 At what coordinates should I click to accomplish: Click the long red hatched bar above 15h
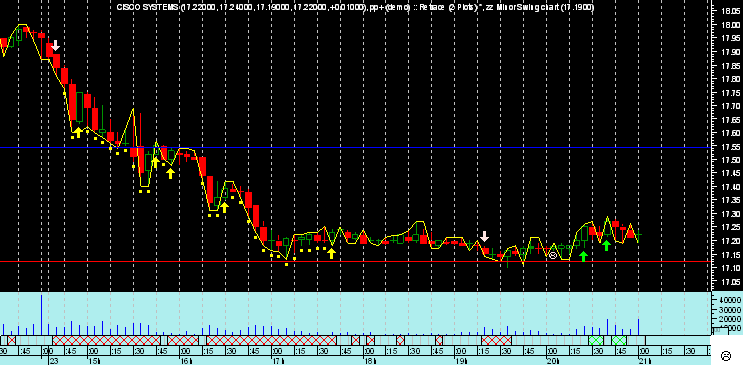point(106,340)
